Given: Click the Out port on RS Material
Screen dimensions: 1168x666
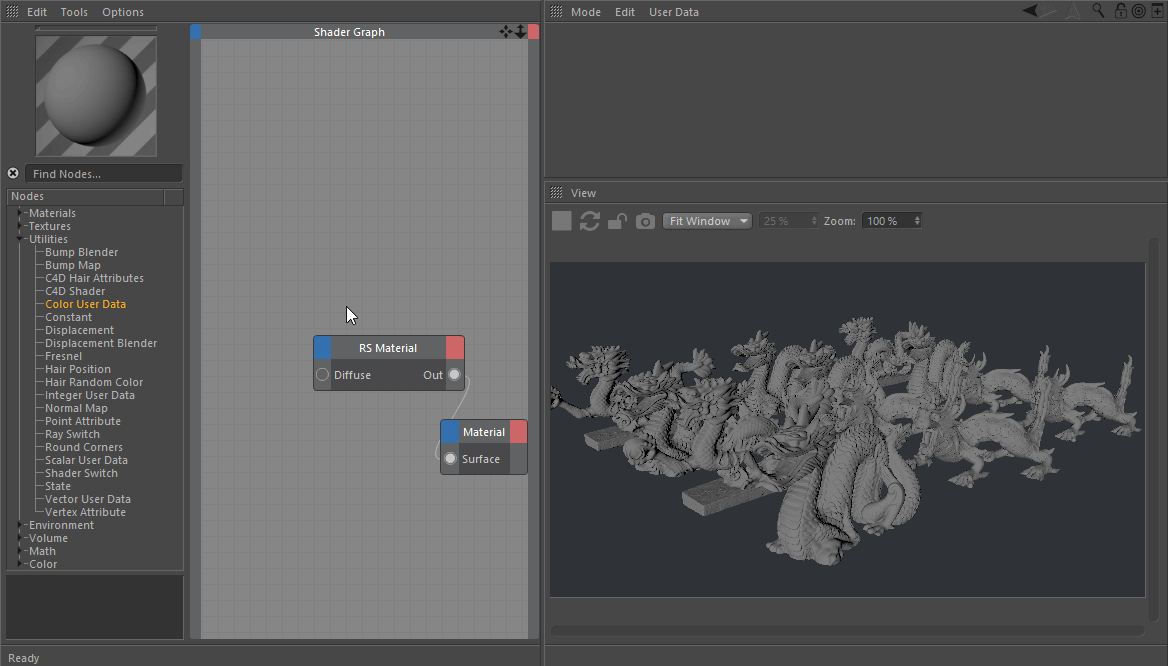Looking at the screenshot, I should click(454, 375).
